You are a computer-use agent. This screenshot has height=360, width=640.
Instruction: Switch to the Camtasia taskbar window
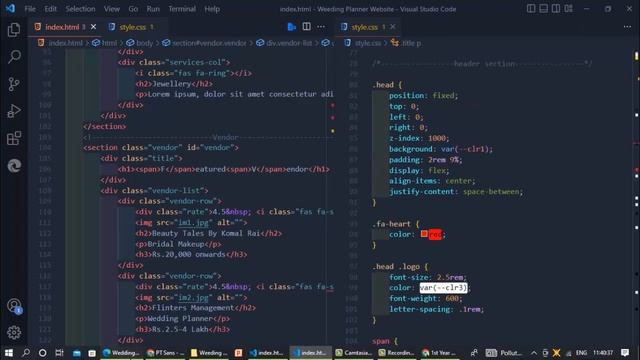pyautogui.click(x=353, y=353)
